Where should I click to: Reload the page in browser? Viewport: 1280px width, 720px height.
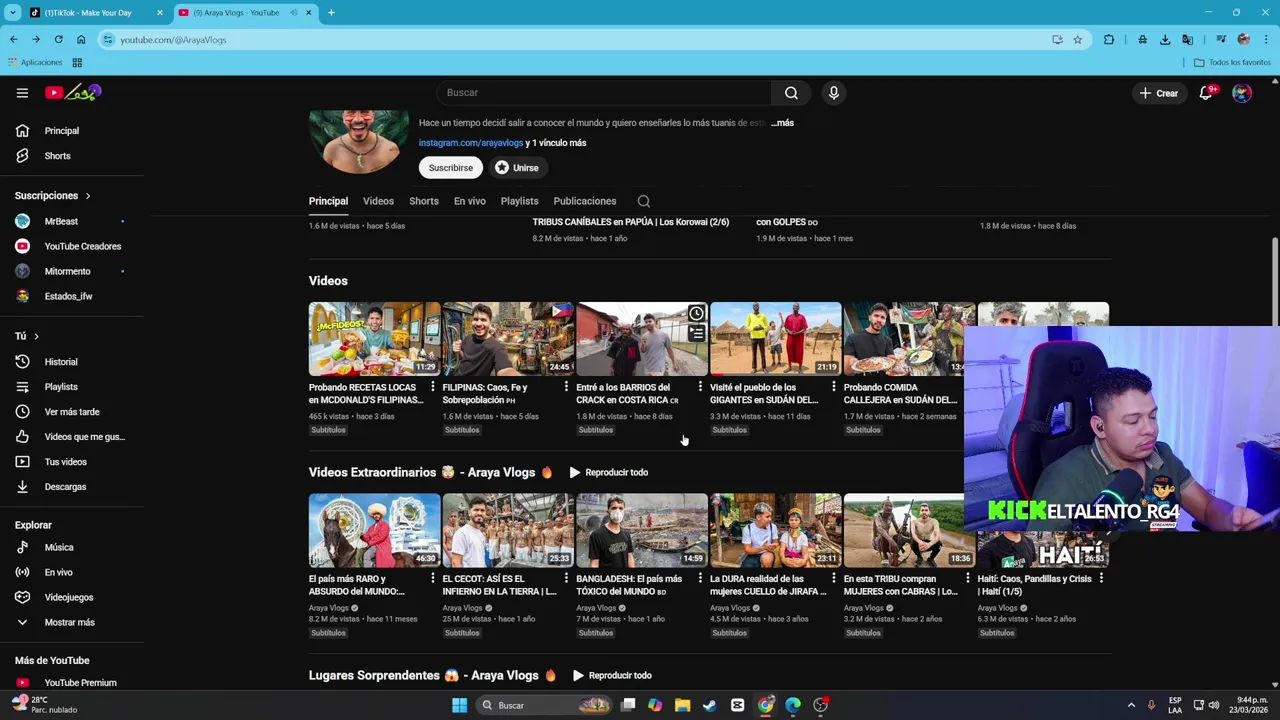(x=59, y=40)
